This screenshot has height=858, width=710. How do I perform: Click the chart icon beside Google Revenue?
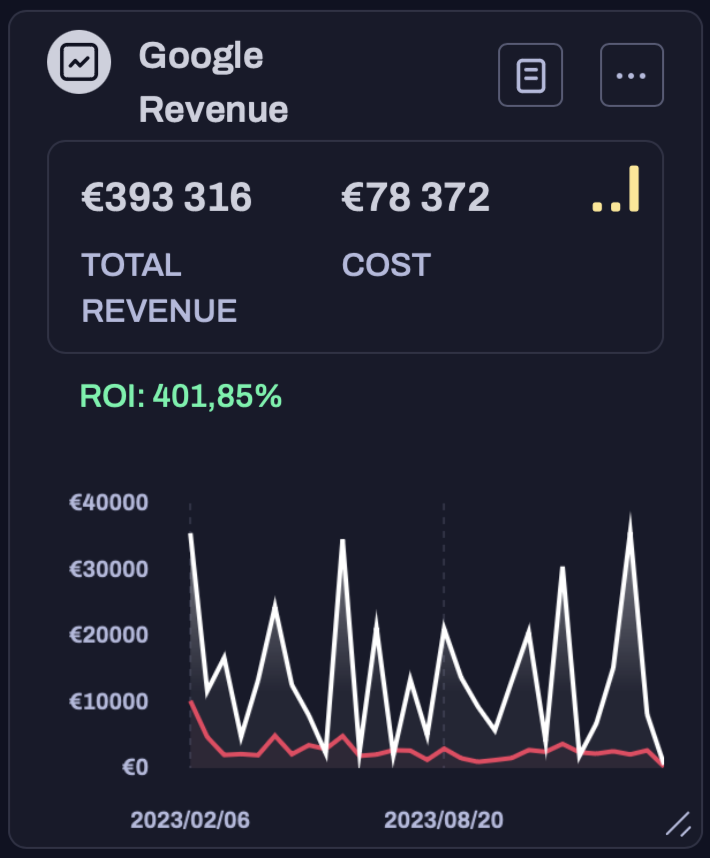tap(77, 63)
